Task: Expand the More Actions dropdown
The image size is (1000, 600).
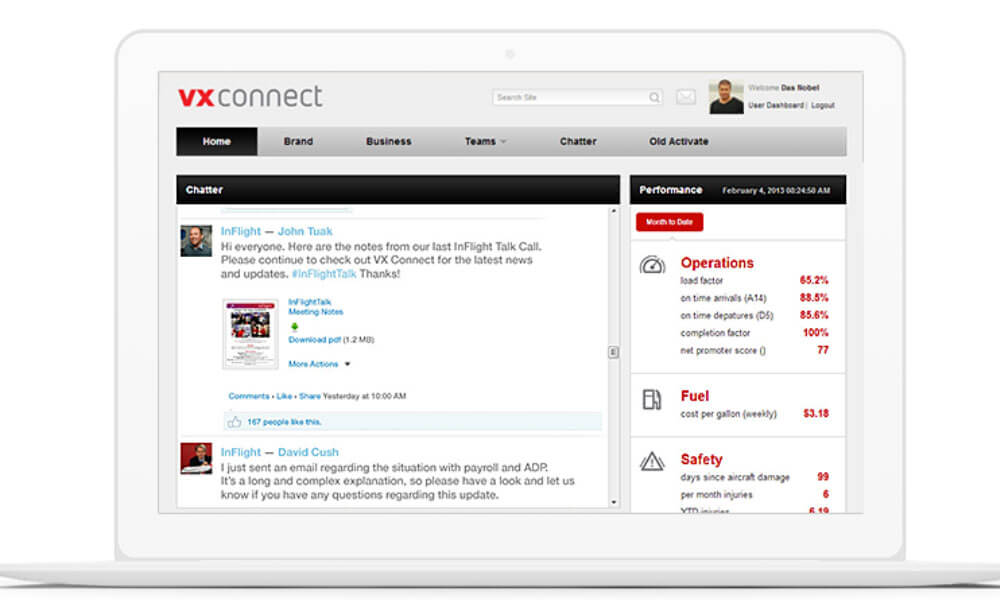Action: [319, 364]
